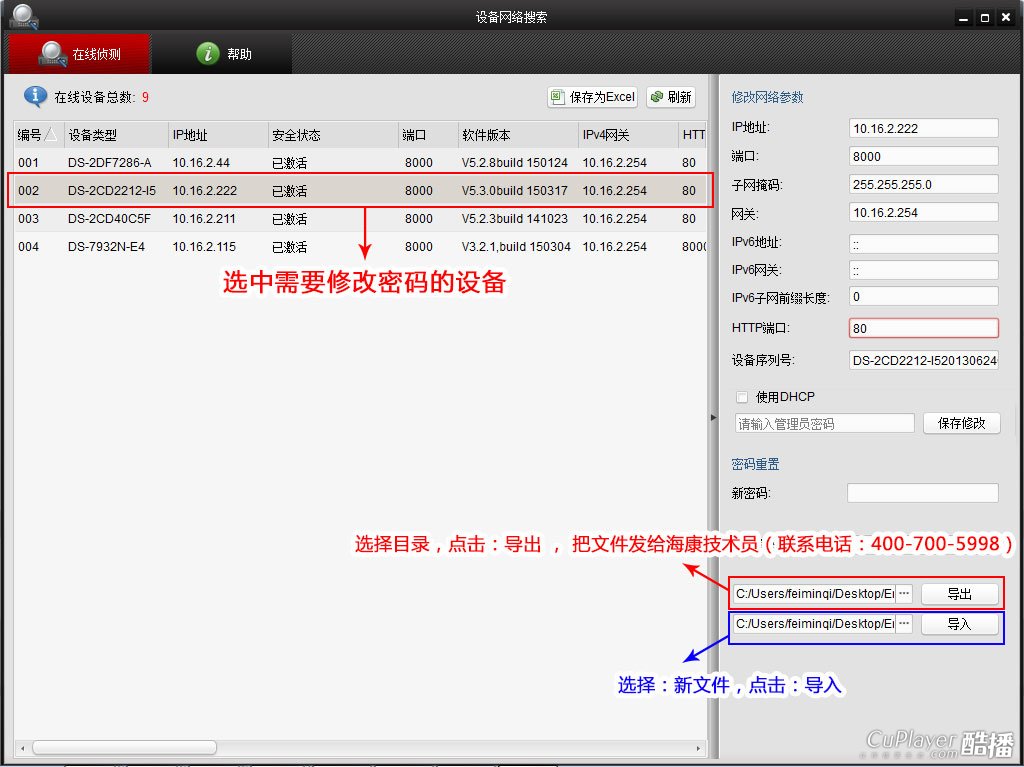Click the 导出 export button

tap(959, 594)
